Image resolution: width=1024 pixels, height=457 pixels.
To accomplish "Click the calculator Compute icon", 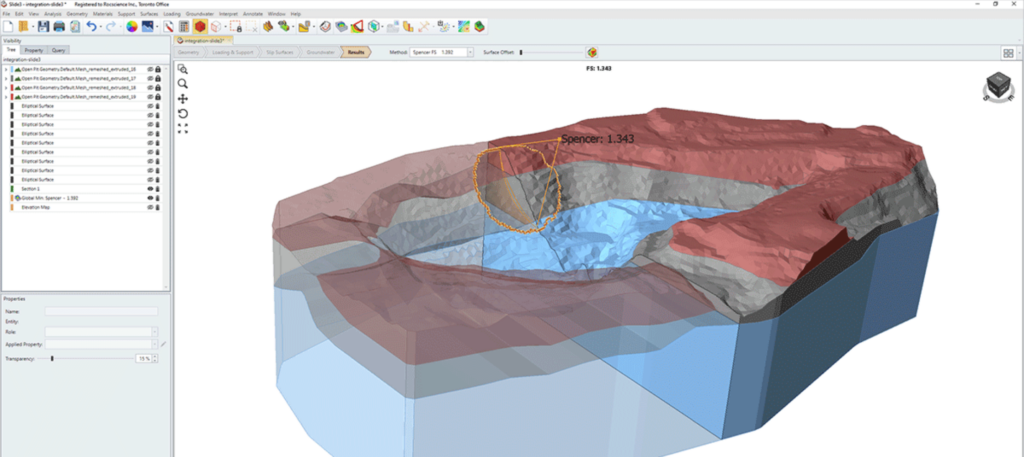I will (x=184, y=27).
